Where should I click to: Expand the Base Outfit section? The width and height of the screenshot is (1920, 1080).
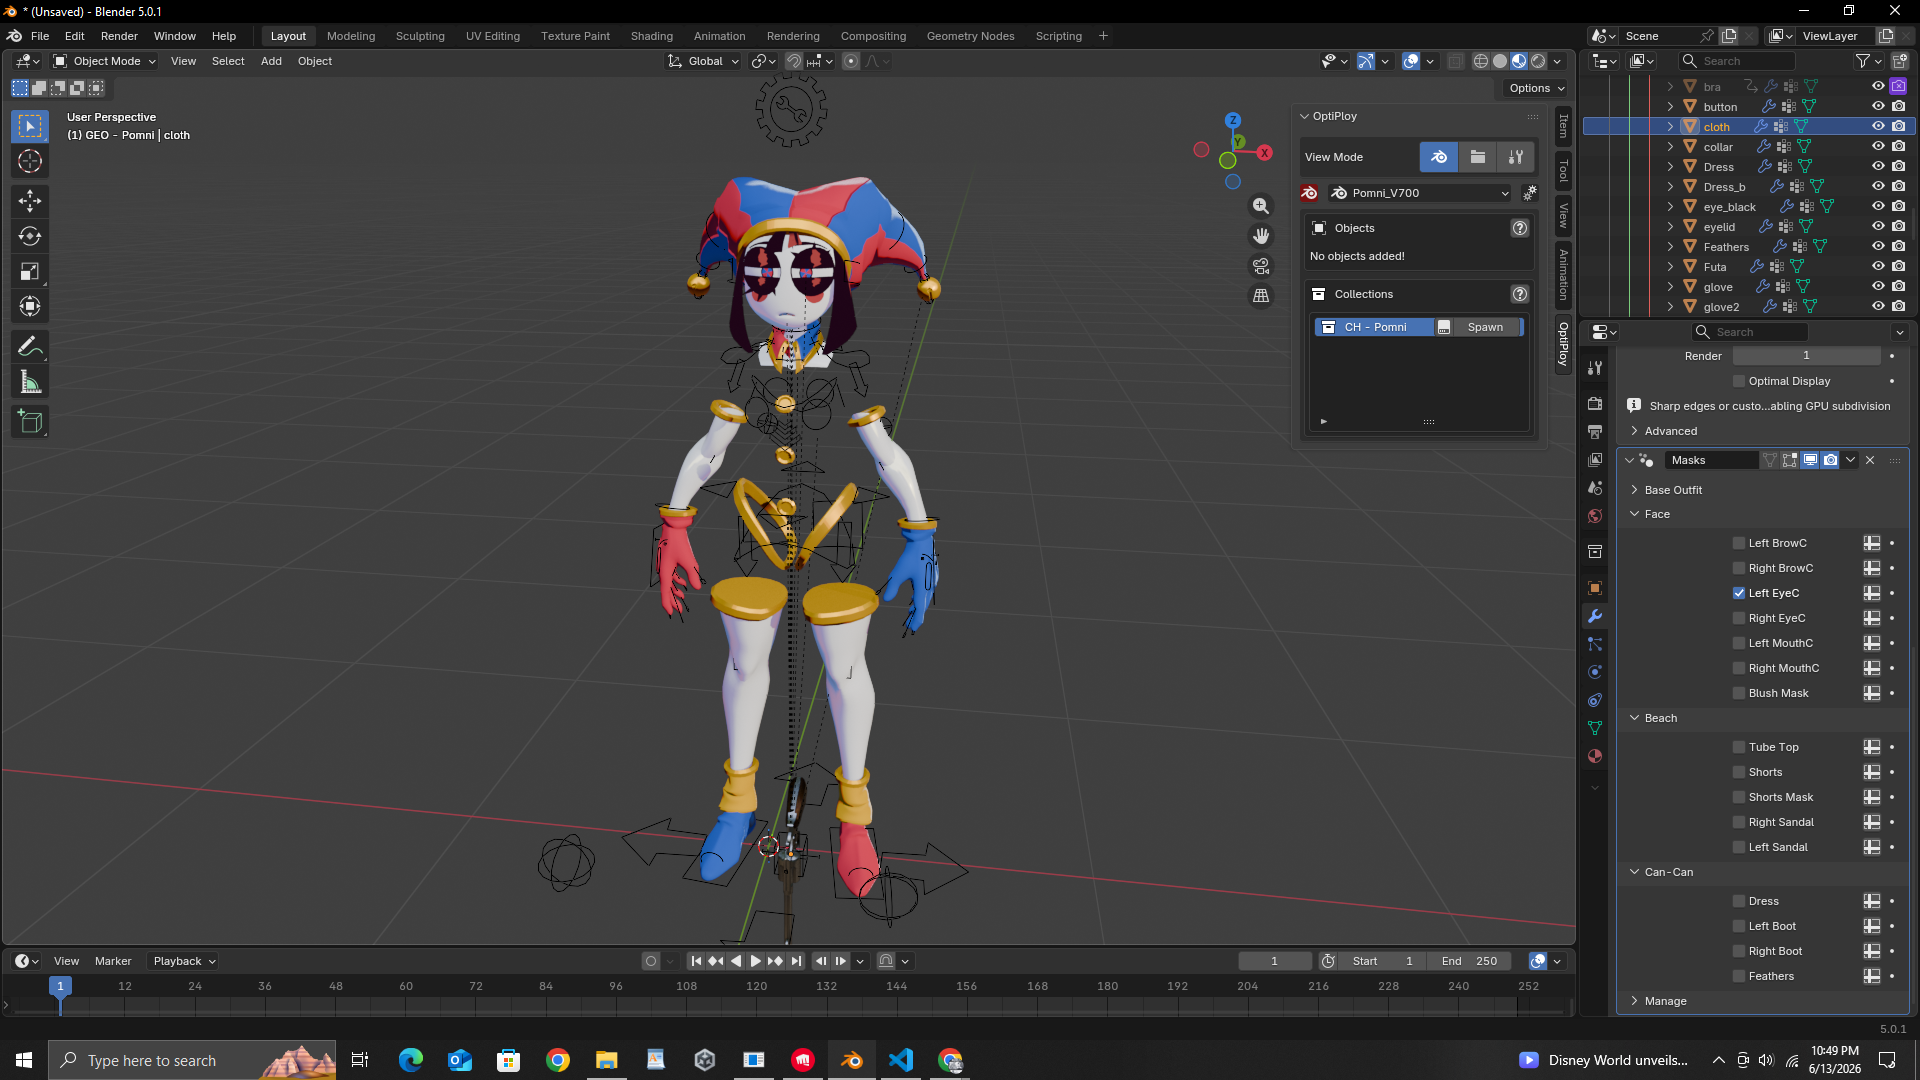pyautogui.click(x=1673, y=490)
